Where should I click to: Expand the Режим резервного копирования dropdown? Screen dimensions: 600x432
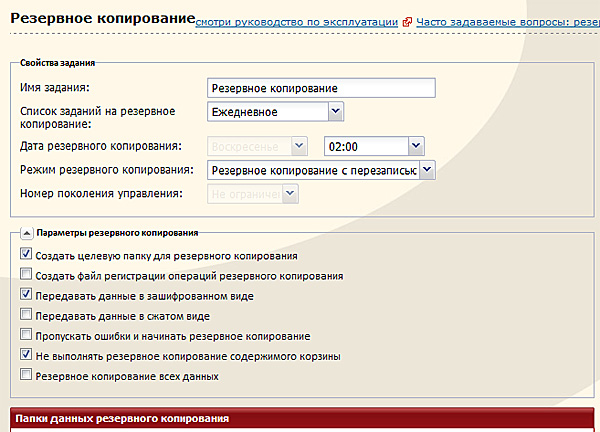[x=321, y=170]
